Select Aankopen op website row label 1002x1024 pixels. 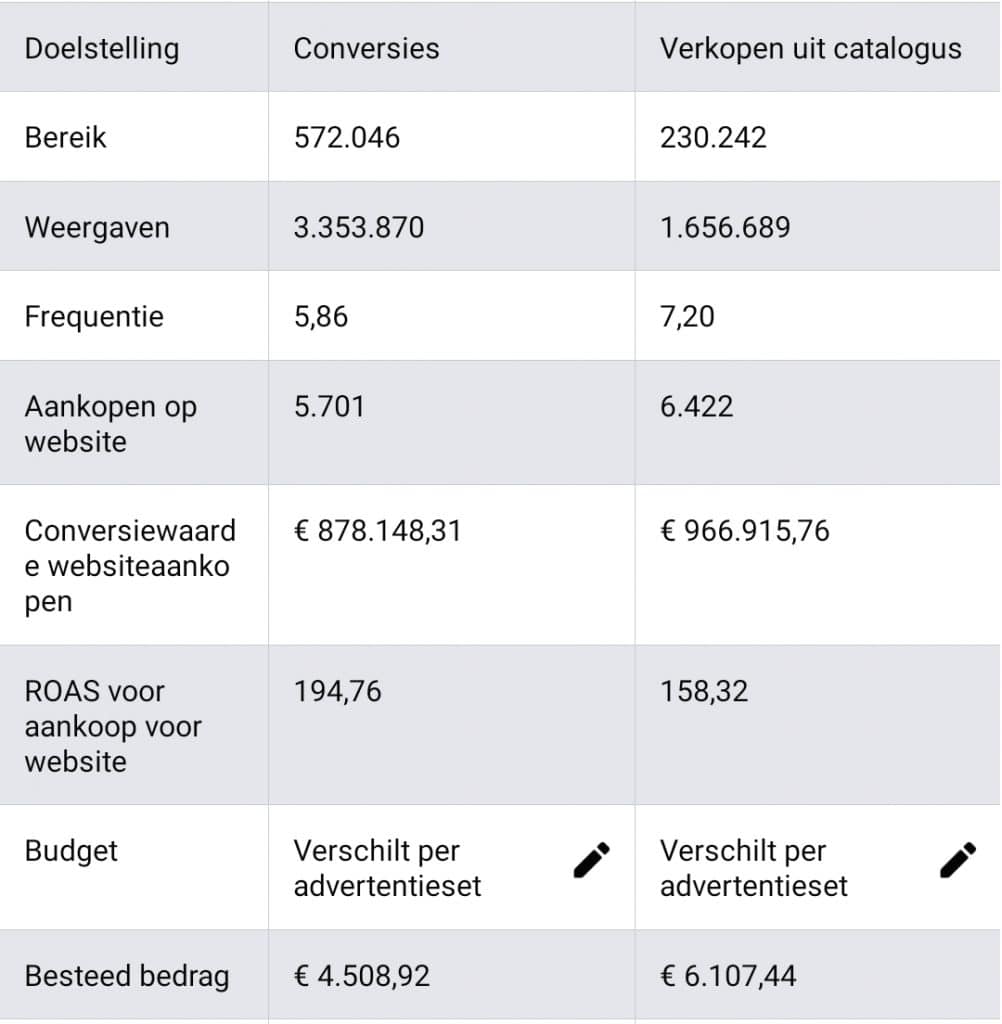point(111,424)
